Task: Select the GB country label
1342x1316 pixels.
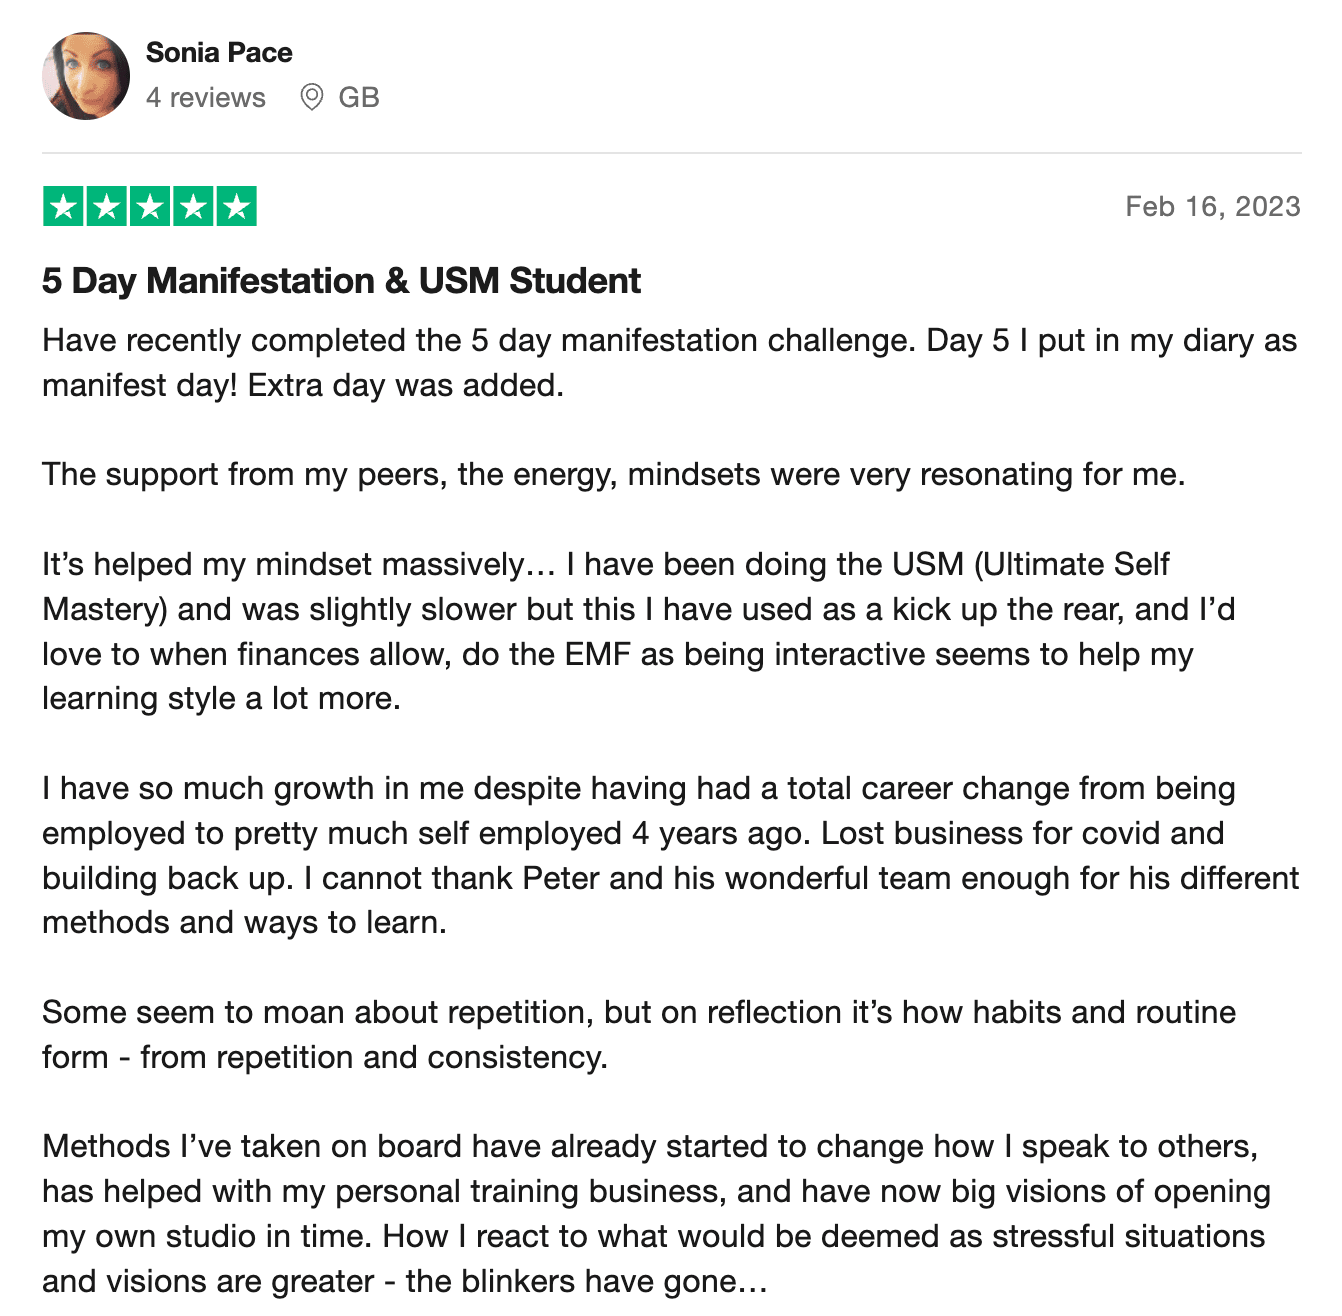Action: pyautogui.click(x=359, y=98)
